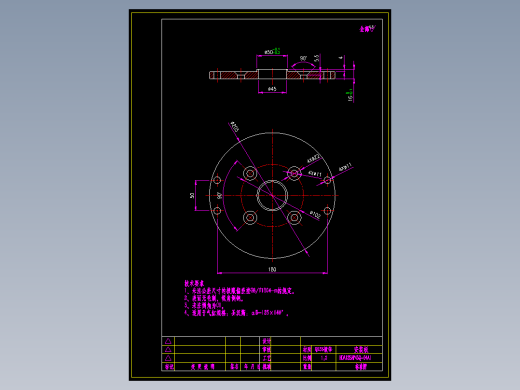Image resolution: width=520 pixels, height=390 pixels.
Task: Click the 4 thickness dimension label
Action: pos(341,58)
